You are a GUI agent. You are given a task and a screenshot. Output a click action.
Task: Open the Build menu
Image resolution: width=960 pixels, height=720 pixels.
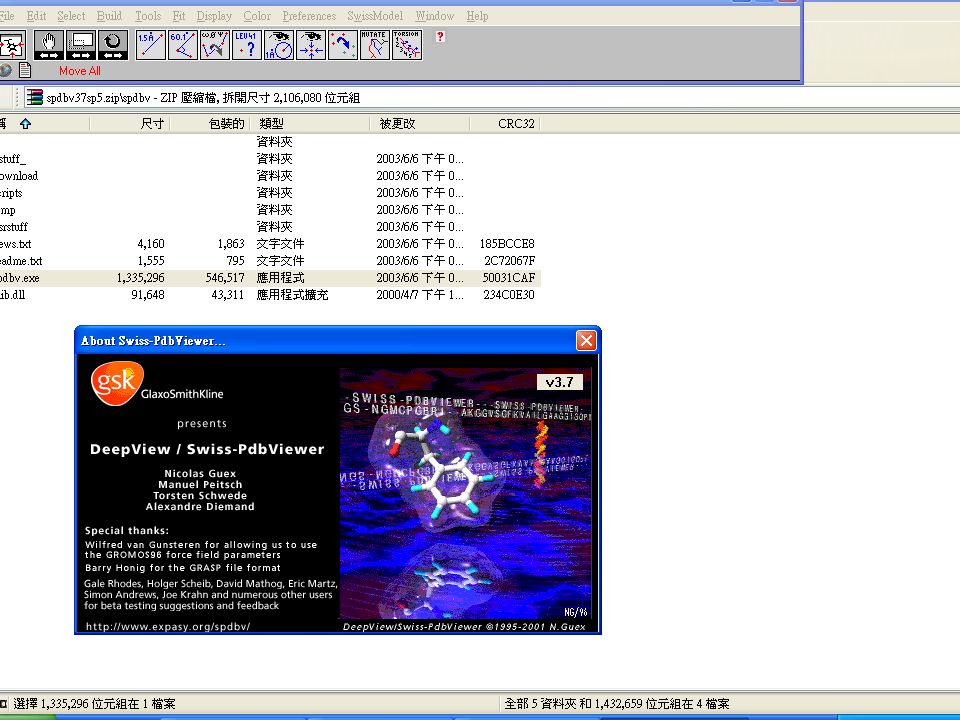pos(109,16)
